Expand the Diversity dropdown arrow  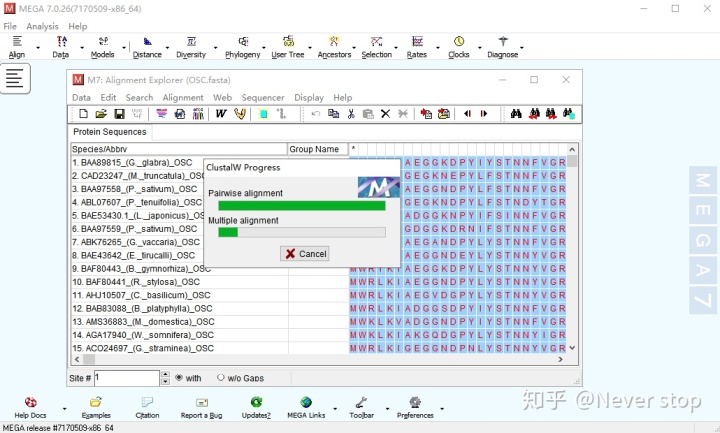pos(215,47)
